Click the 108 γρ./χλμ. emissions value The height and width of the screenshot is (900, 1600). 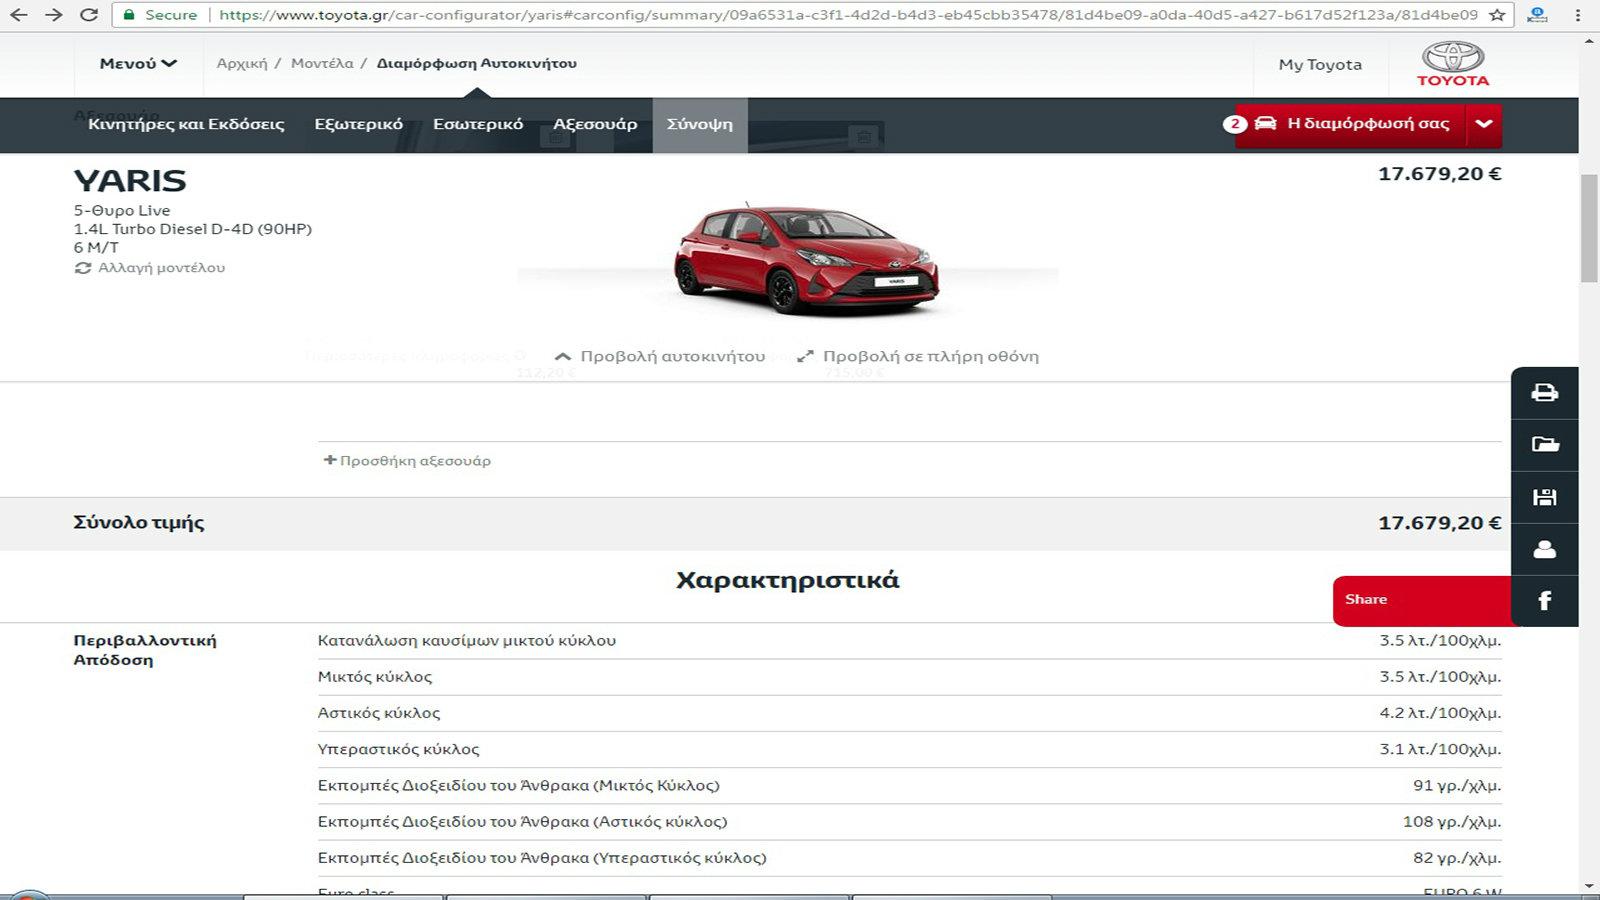1452,822
